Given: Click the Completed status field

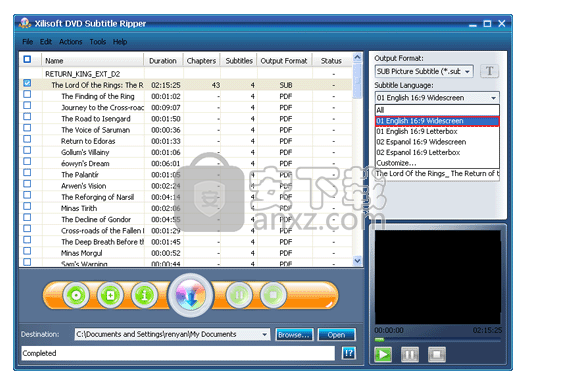Looking at the screenshot, I should (x=178, y=353).
